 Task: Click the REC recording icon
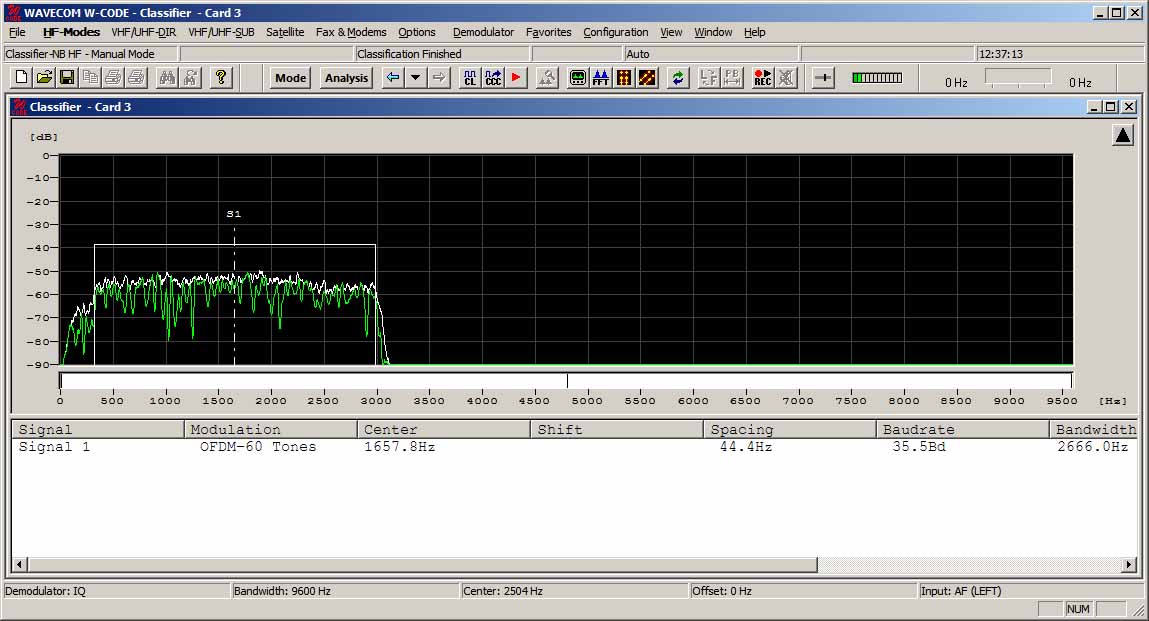click(763, 78)
